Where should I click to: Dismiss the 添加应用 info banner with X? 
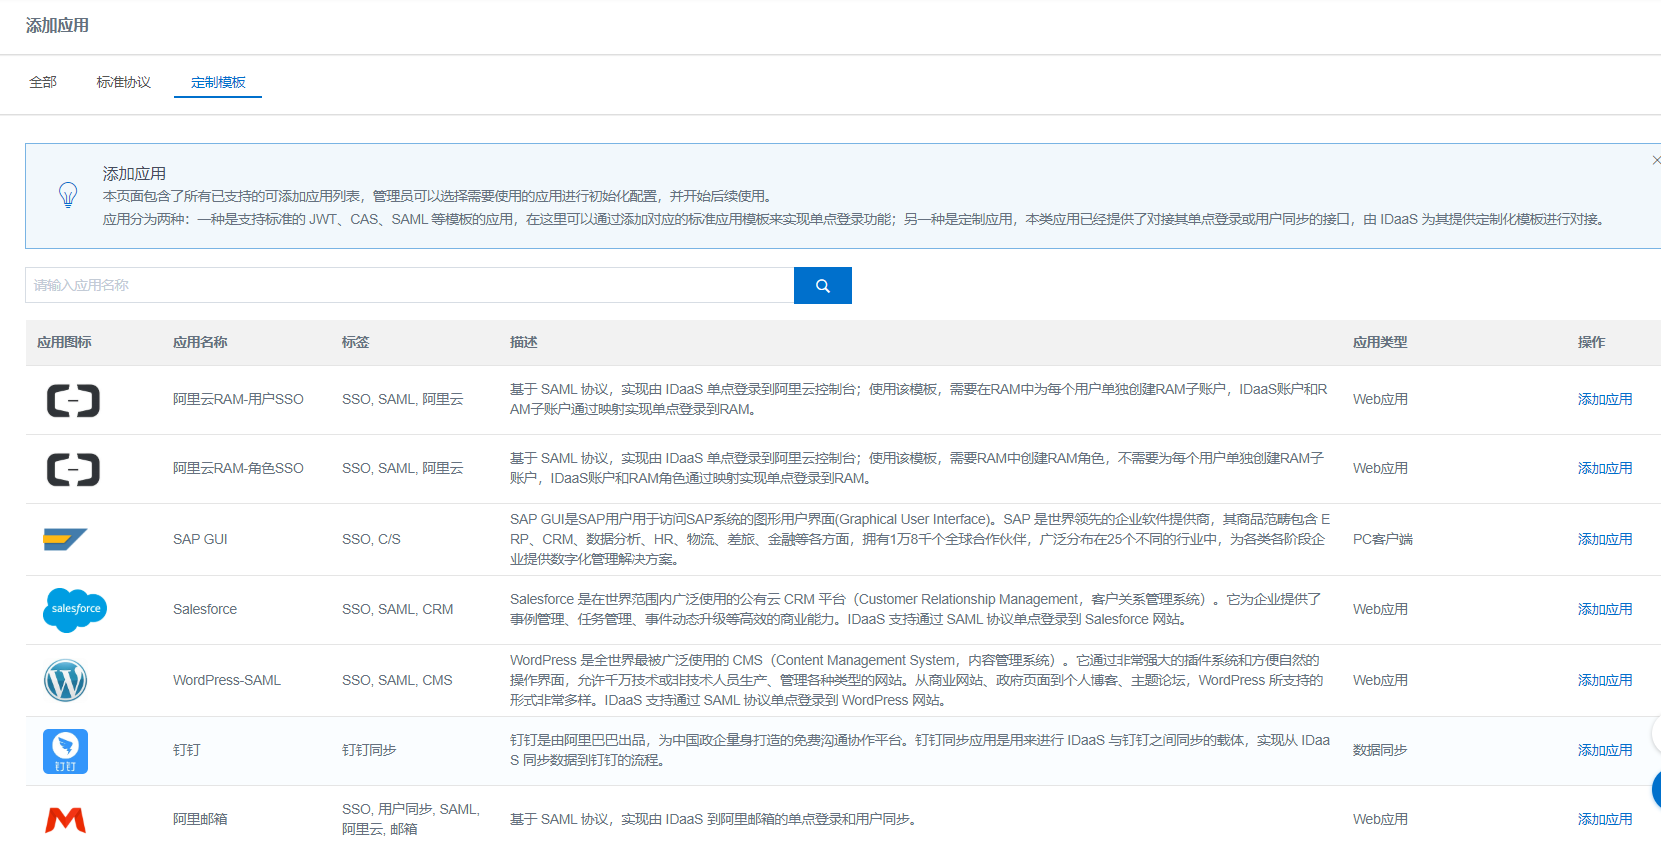pos(1656,160)
